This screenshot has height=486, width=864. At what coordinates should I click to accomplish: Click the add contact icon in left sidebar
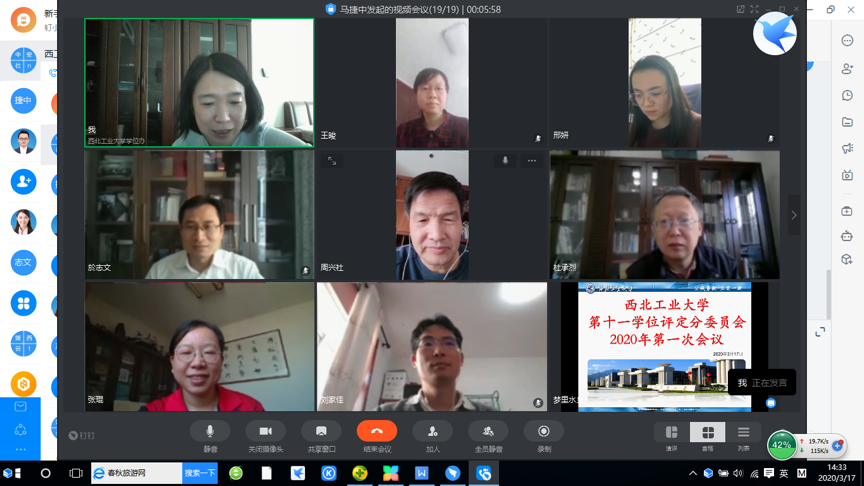[x=23, y=181]
